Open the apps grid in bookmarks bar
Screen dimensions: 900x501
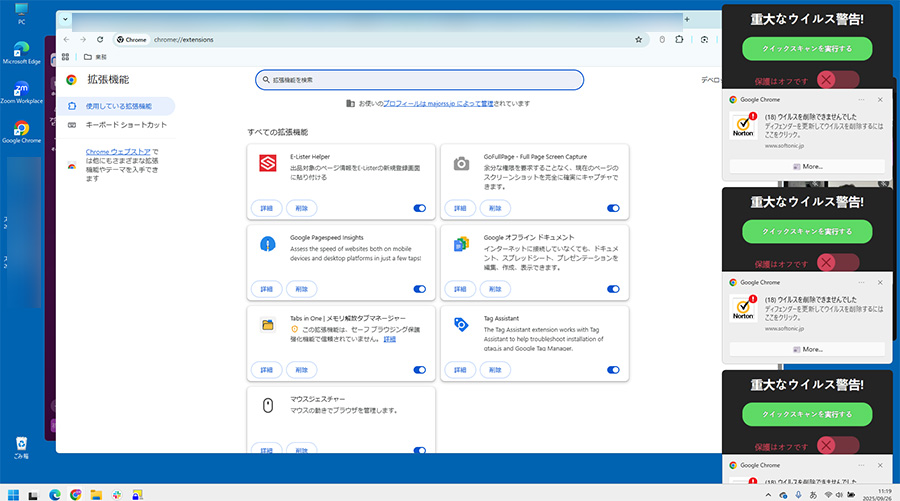pyautogui.click(x=66, y=57)
